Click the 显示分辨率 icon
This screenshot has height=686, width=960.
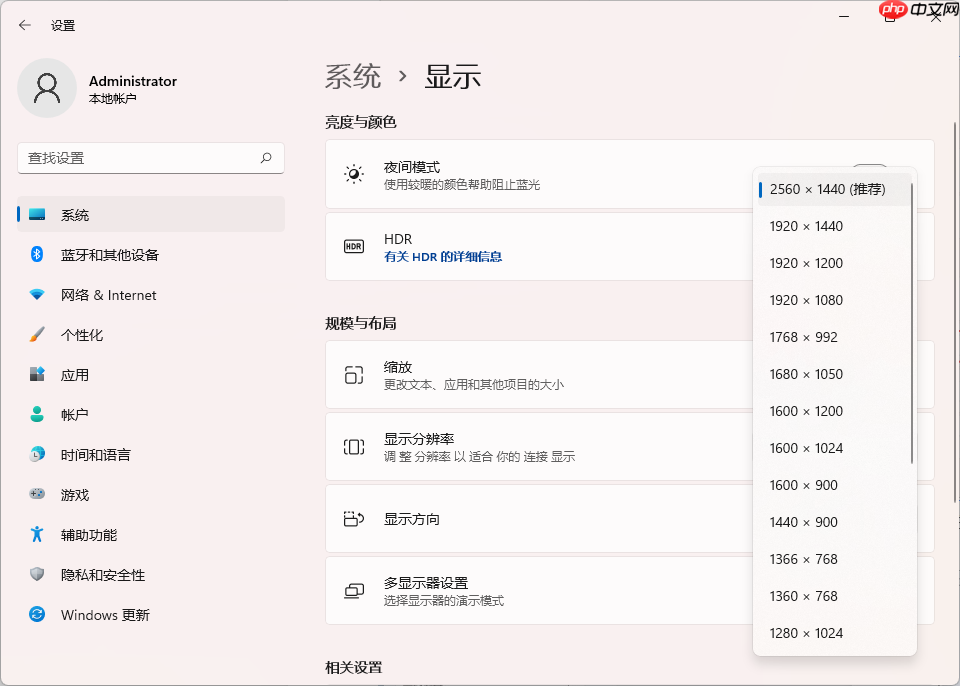tap(355, 447)
